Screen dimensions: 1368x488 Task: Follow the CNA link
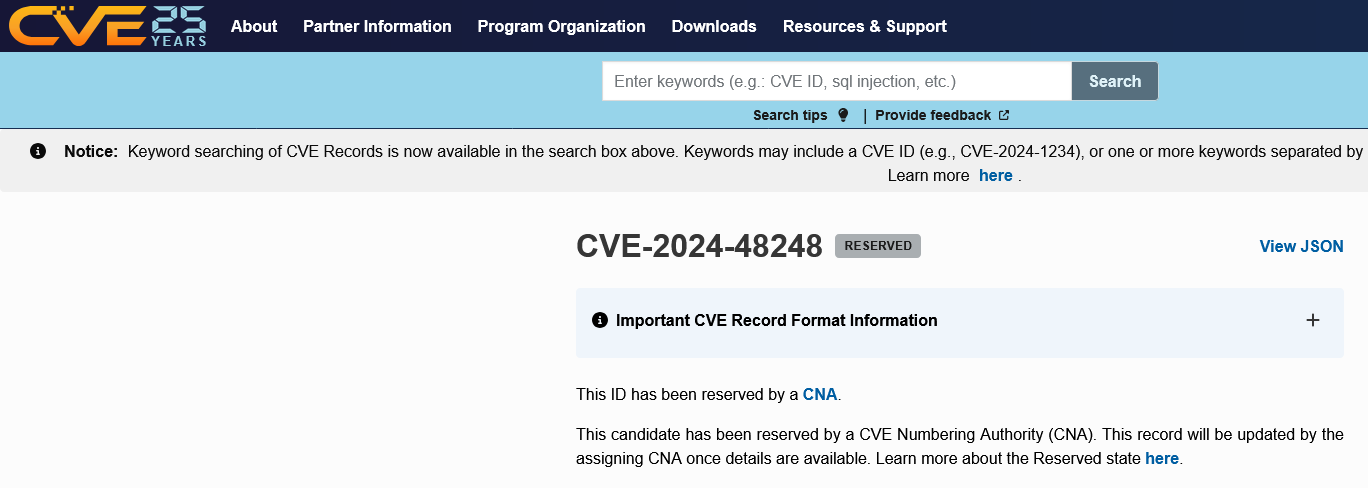pos(820,394)
